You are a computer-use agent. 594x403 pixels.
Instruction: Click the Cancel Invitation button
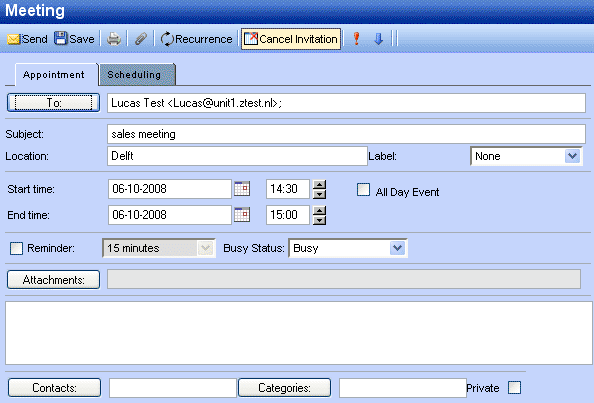pos(291,39)
